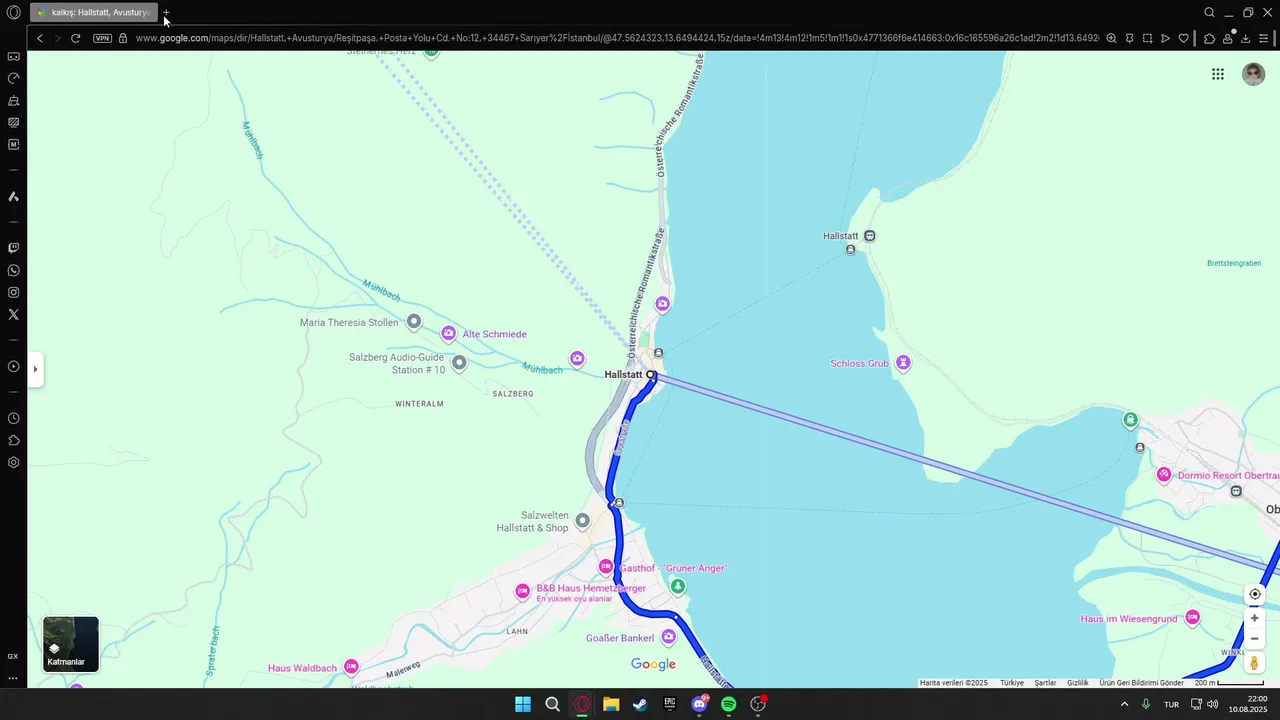Select Haus Waldbach lodging marker
The width and height of the screenshot is (1280, 720).
click(351, 667)
